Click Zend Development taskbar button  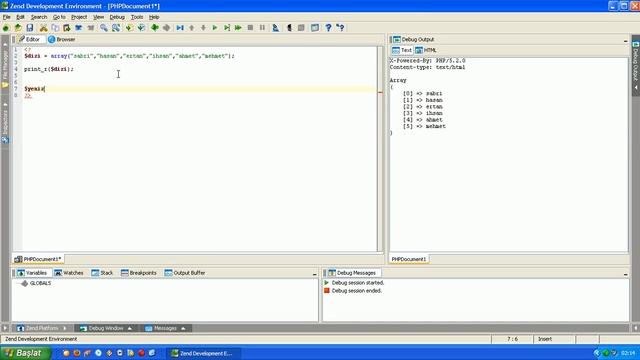click(203, 353)
